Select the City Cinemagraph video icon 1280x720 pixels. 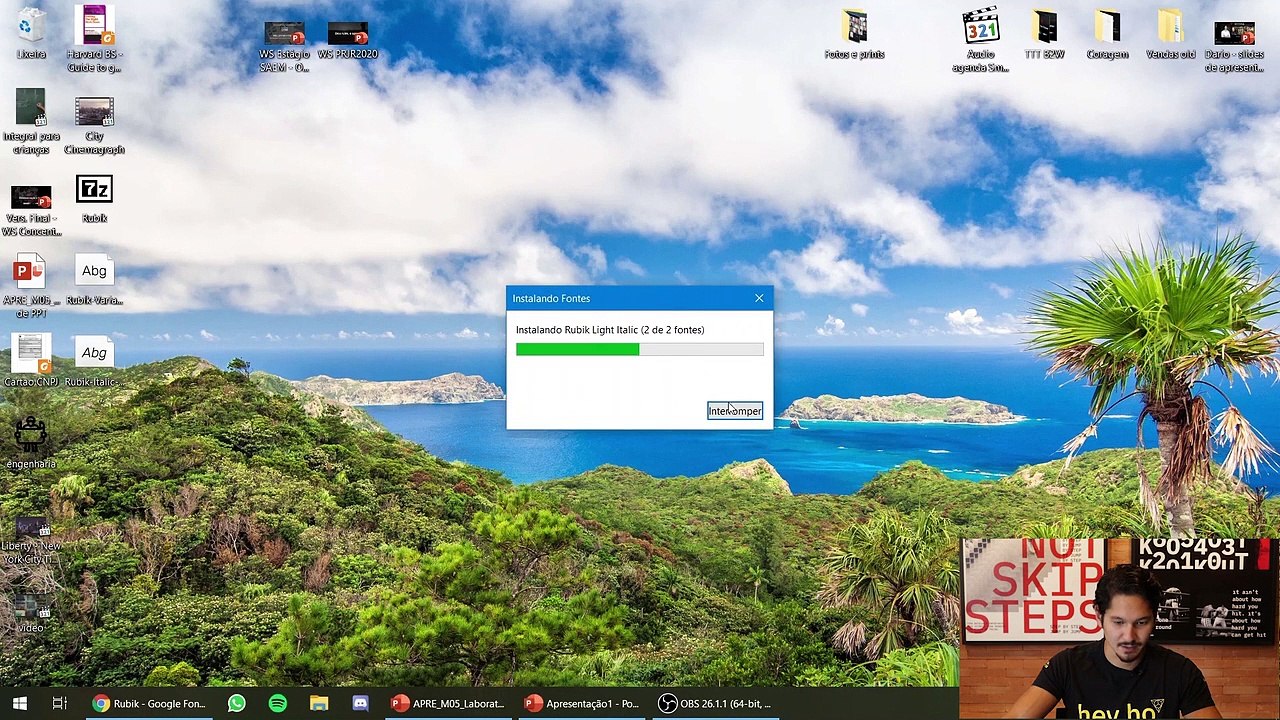pyautogui.click(x=94, y=125)
